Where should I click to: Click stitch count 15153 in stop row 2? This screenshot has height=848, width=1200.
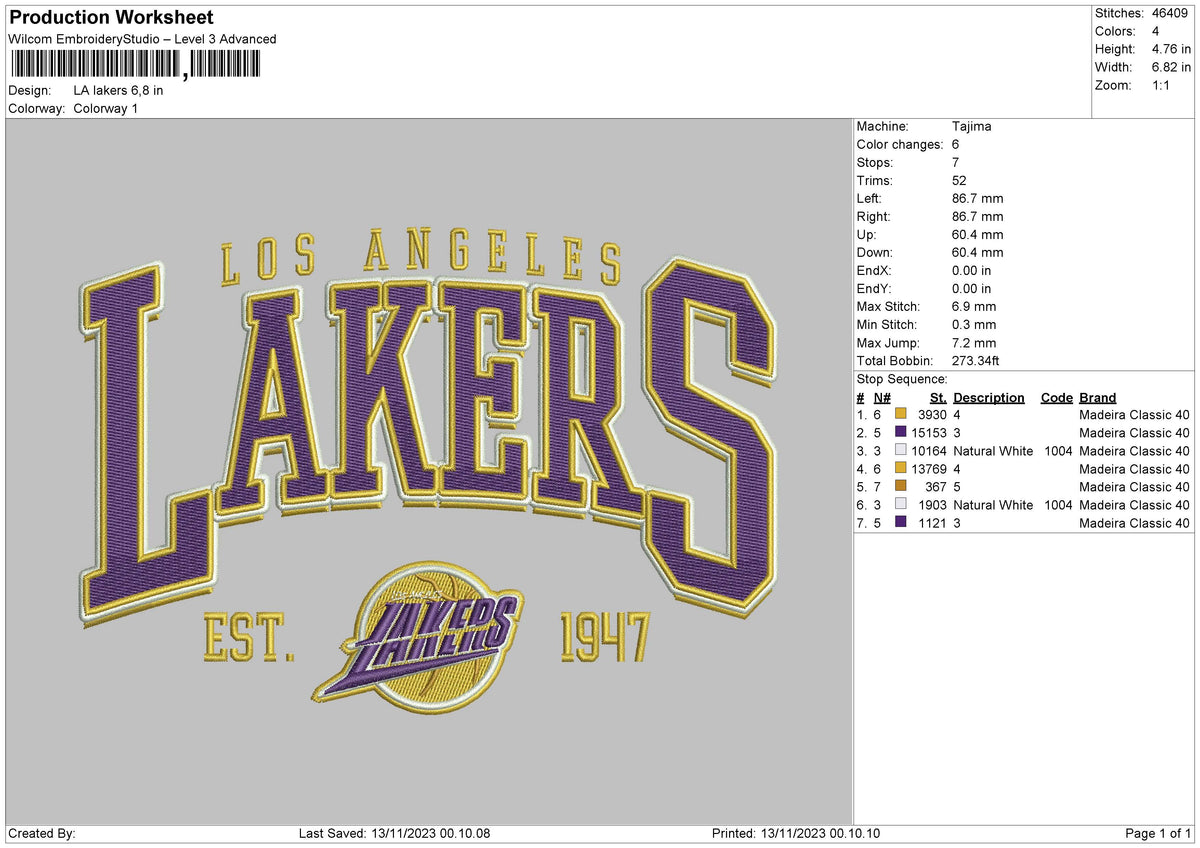click(929, 433)
